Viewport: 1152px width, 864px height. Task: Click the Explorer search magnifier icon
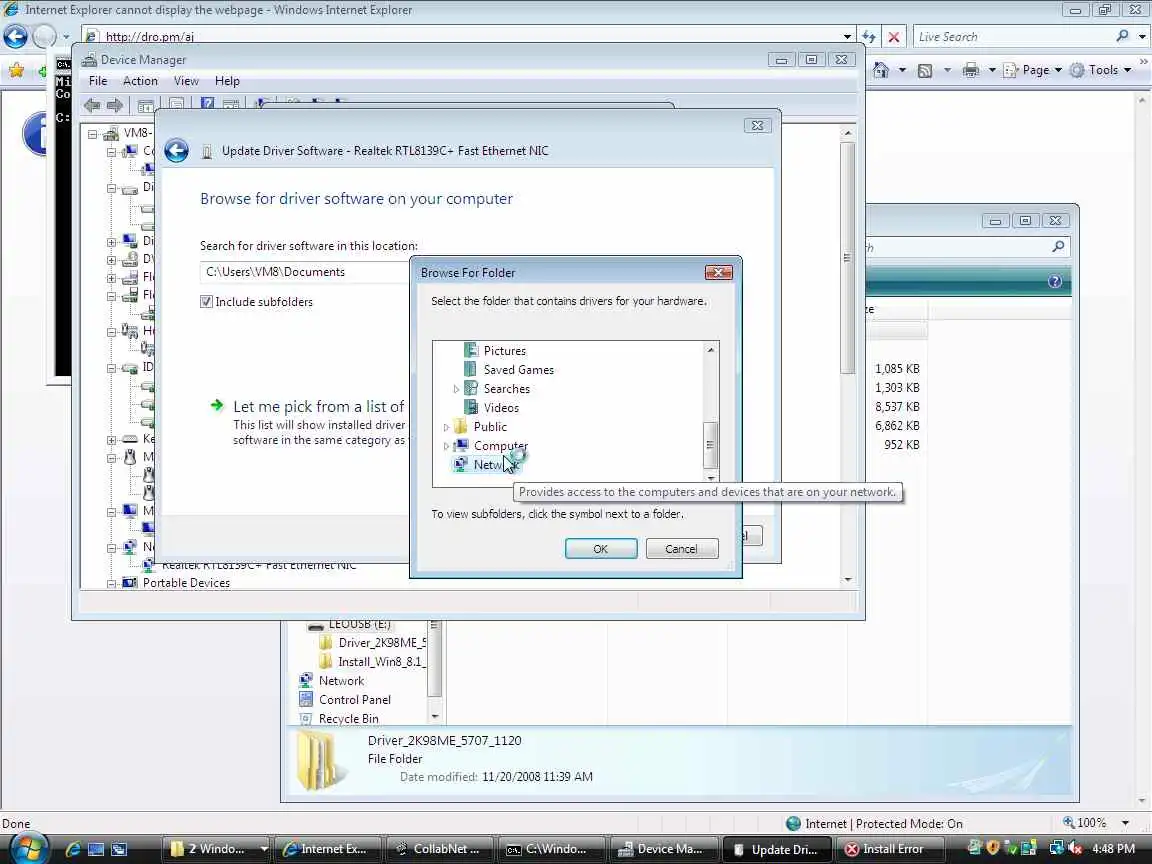(1058, 247)
